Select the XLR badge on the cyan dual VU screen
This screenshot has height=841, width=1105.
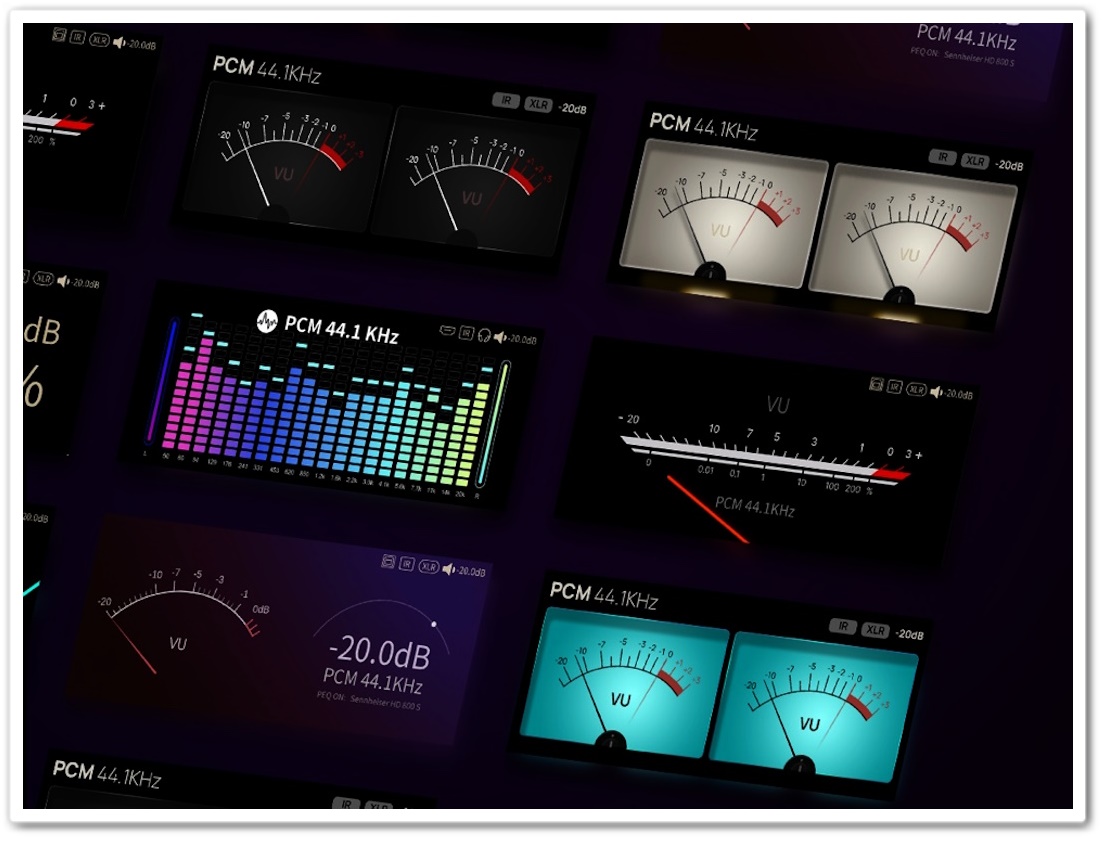coord(875,630)
